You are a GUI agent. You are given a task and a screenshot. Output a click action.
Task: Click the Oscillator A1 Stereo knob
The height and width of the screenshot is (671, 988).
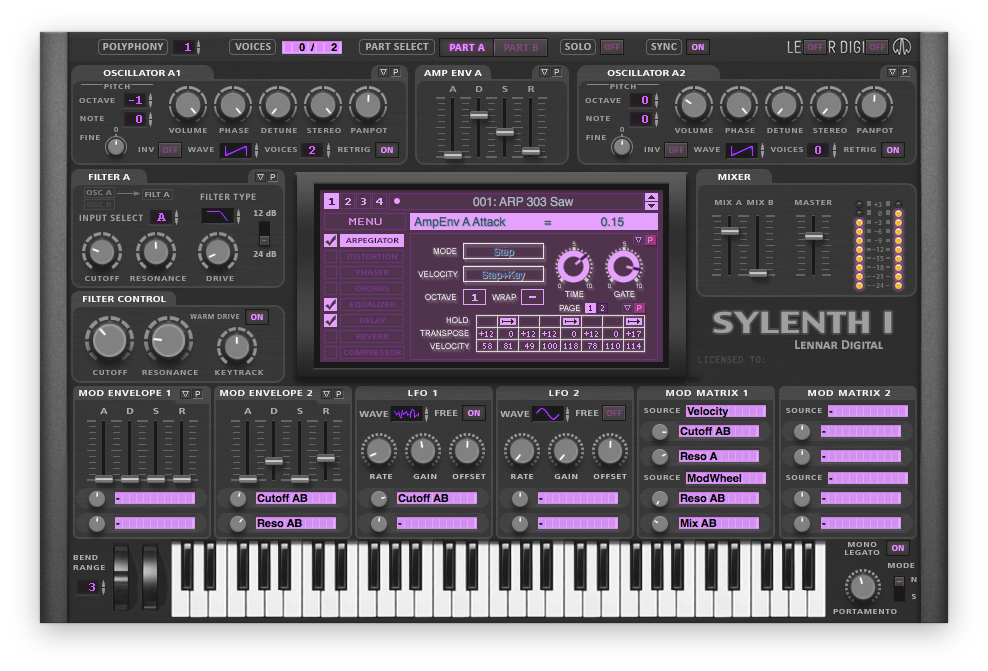pyautogui.click(x=323, y=105)
